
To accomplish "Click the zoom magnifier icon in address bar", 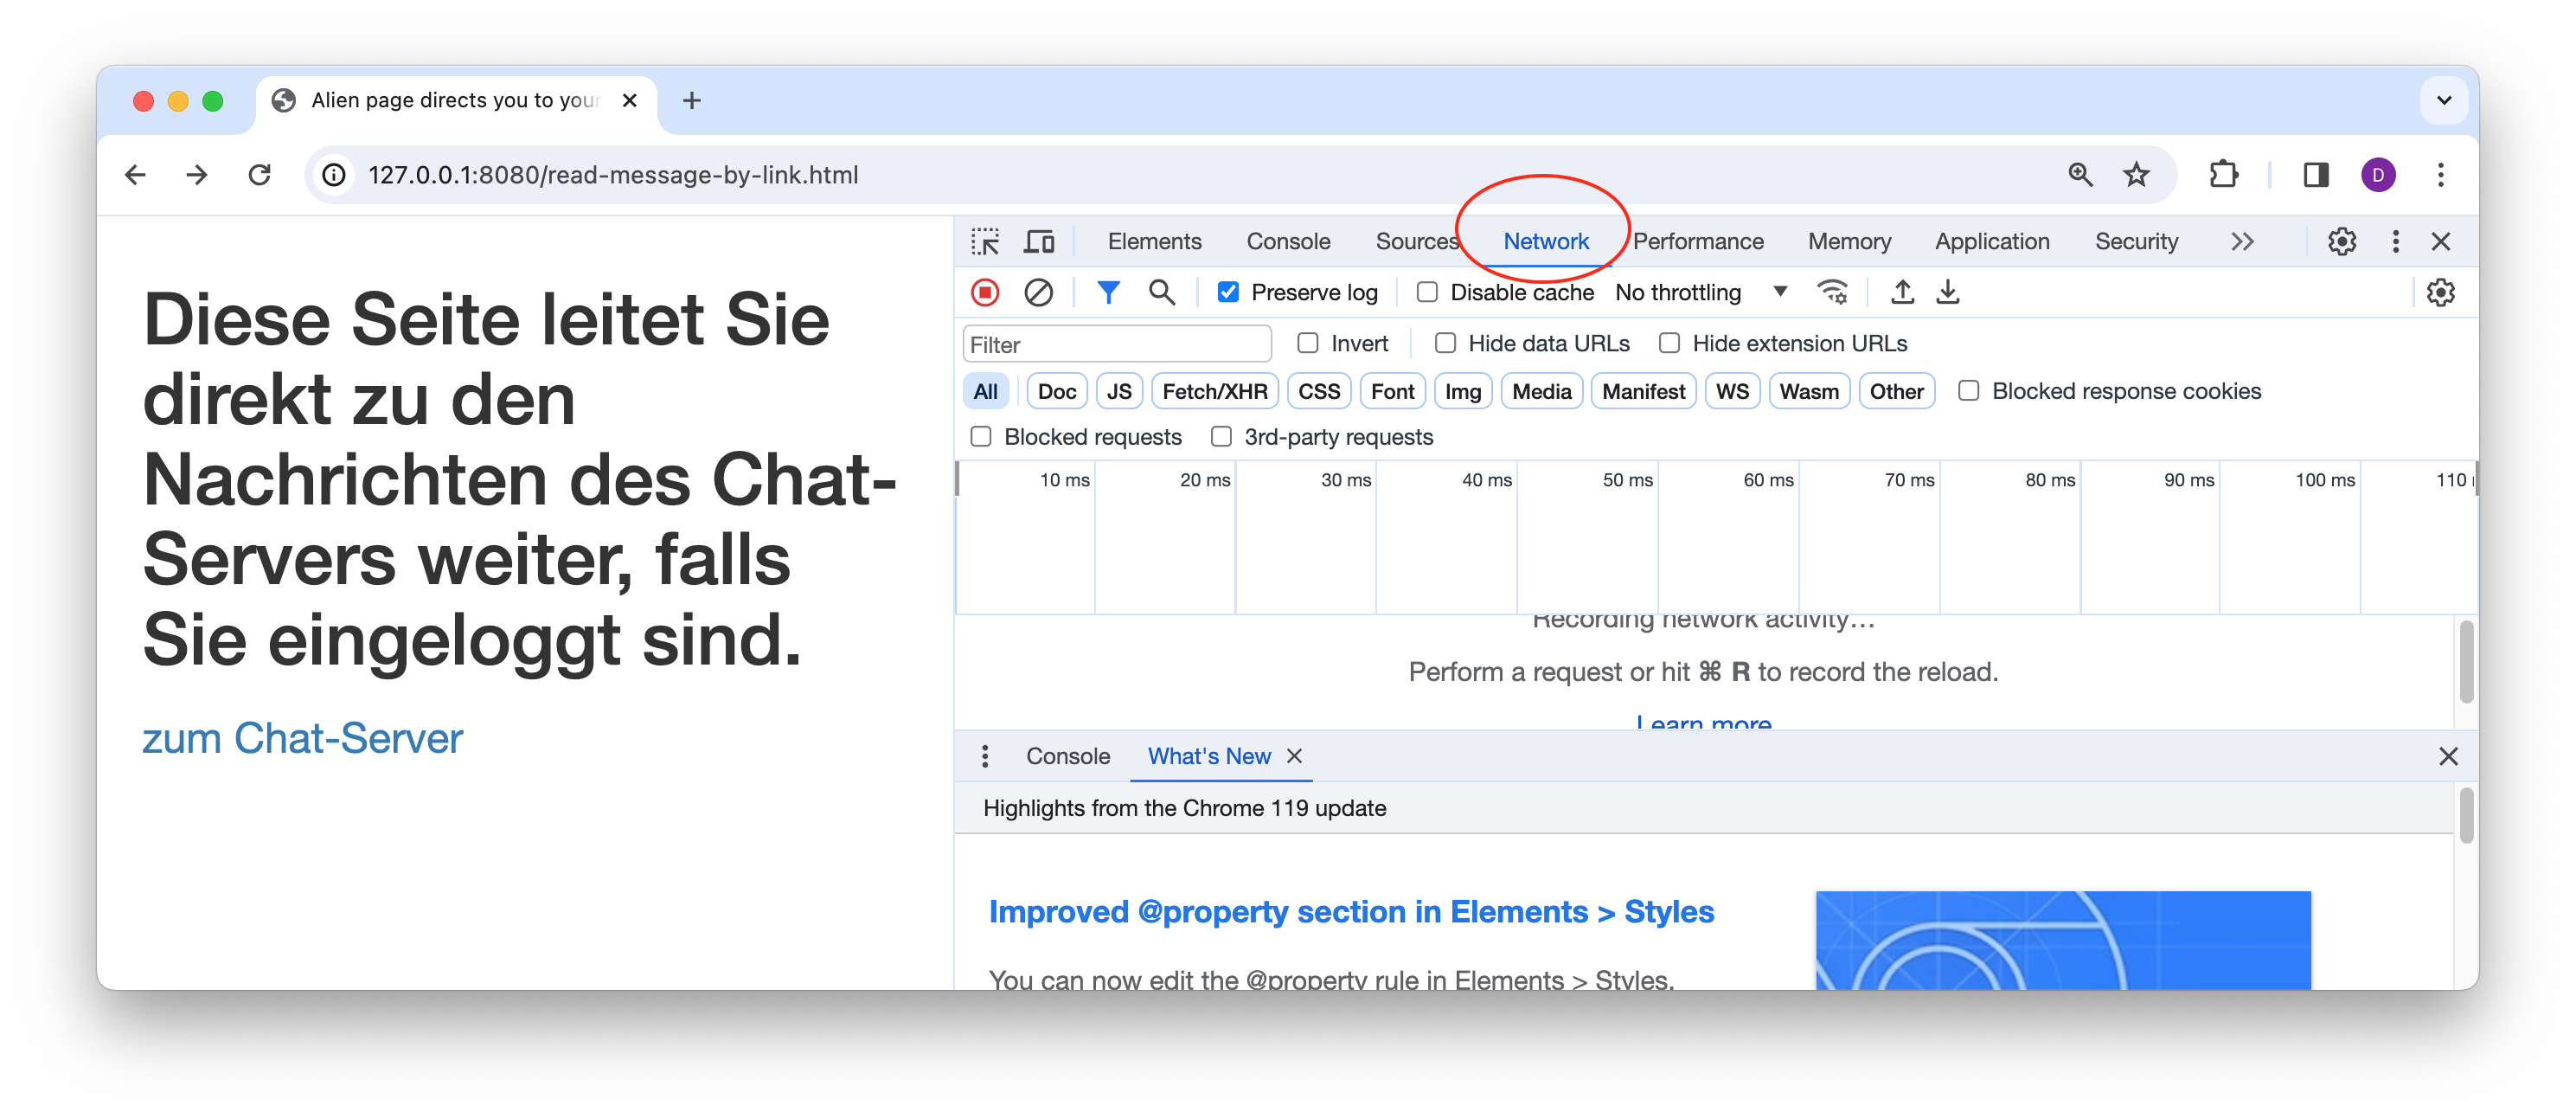I will point(2080,175).
